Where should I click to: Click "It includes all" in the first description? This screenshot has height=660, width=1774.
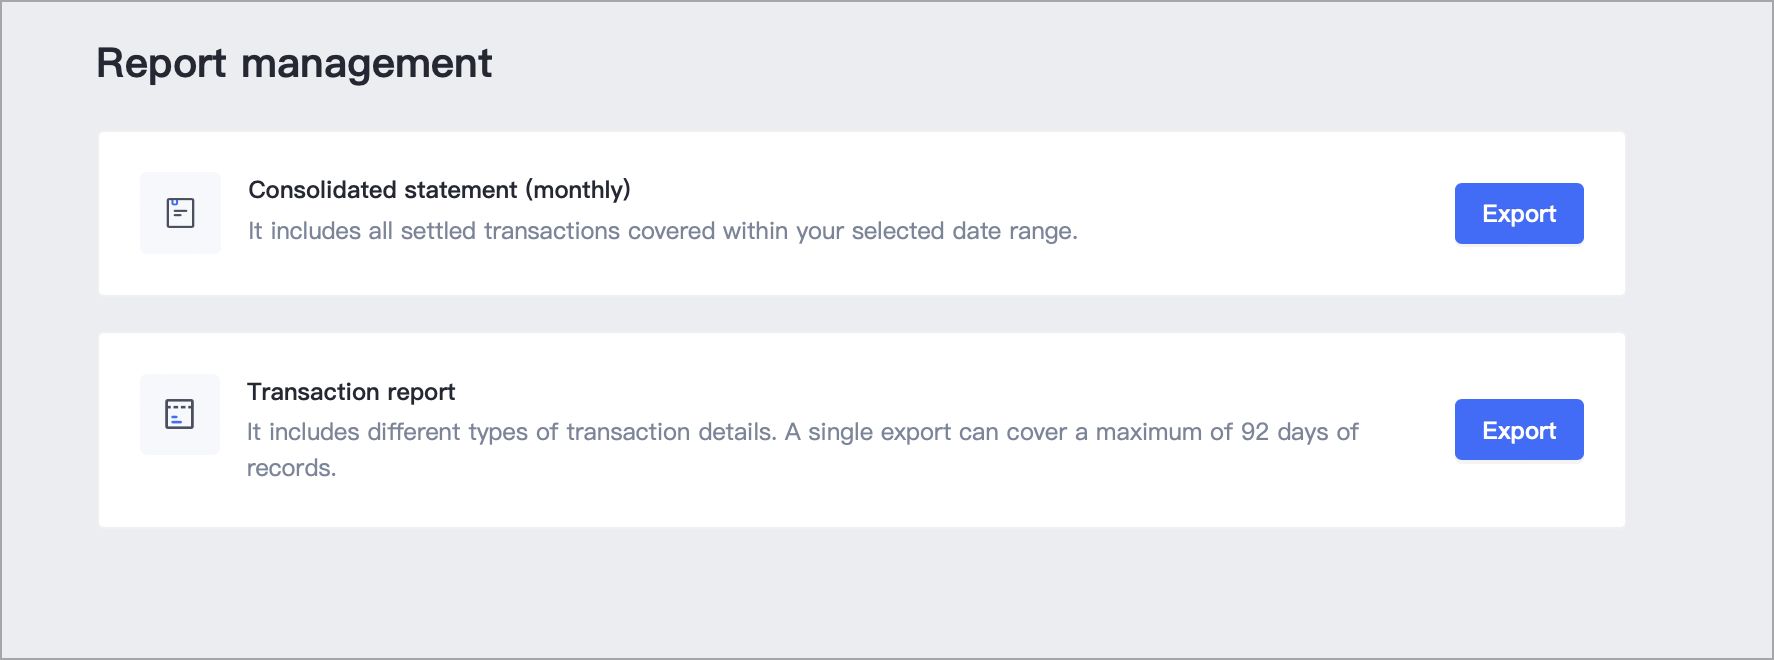coord(320,231)
